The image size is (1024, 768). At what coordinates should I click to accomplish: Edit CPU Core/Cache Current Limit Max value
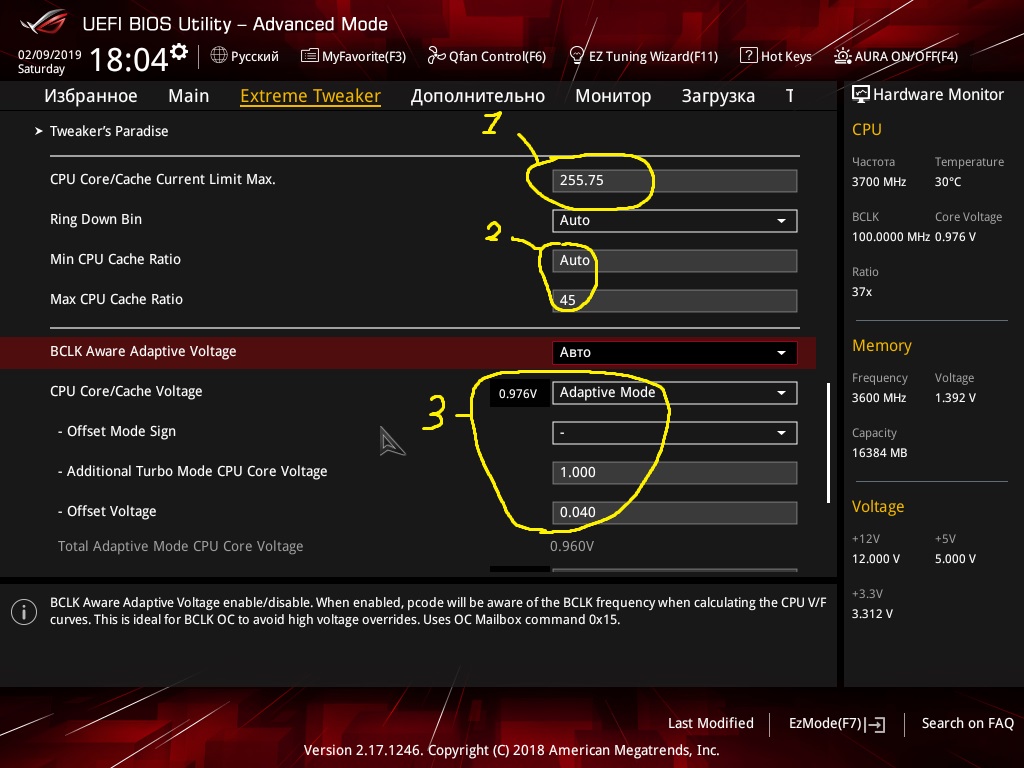click(x=675, y=180)
